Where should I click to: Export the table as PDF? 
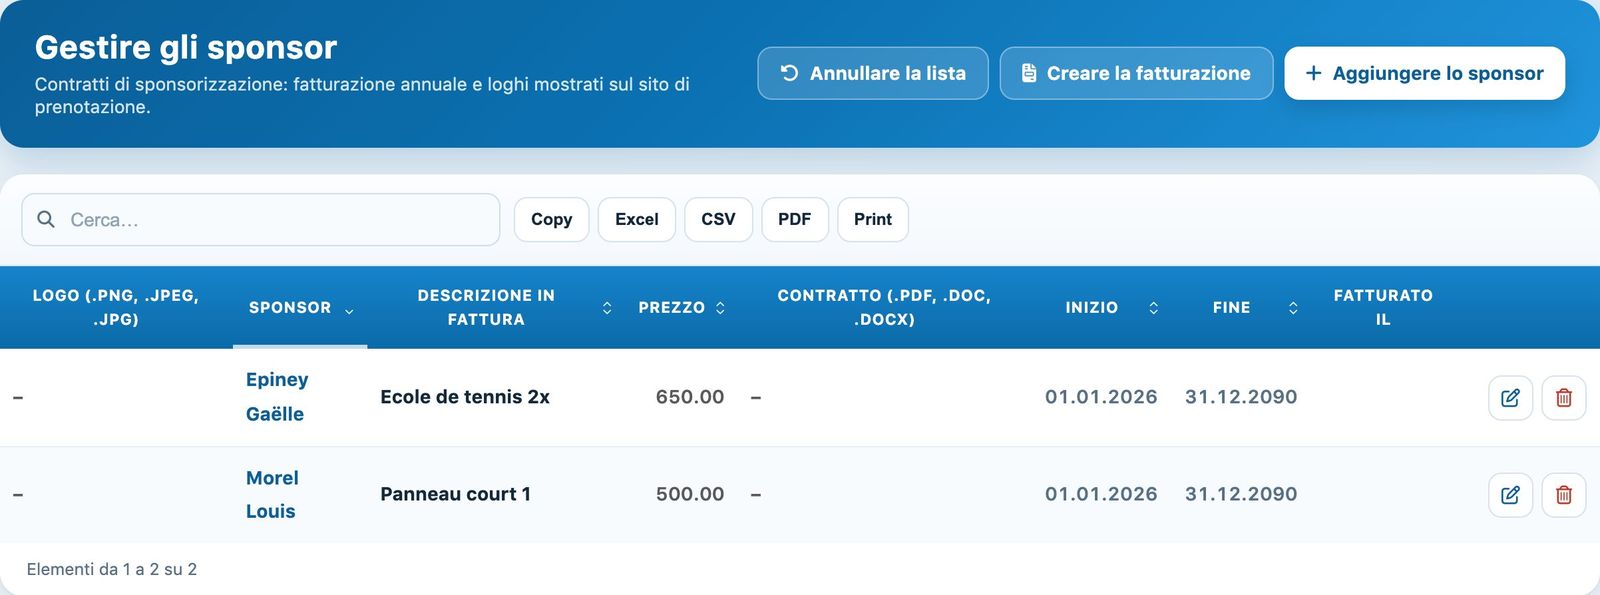pos(795,220)
